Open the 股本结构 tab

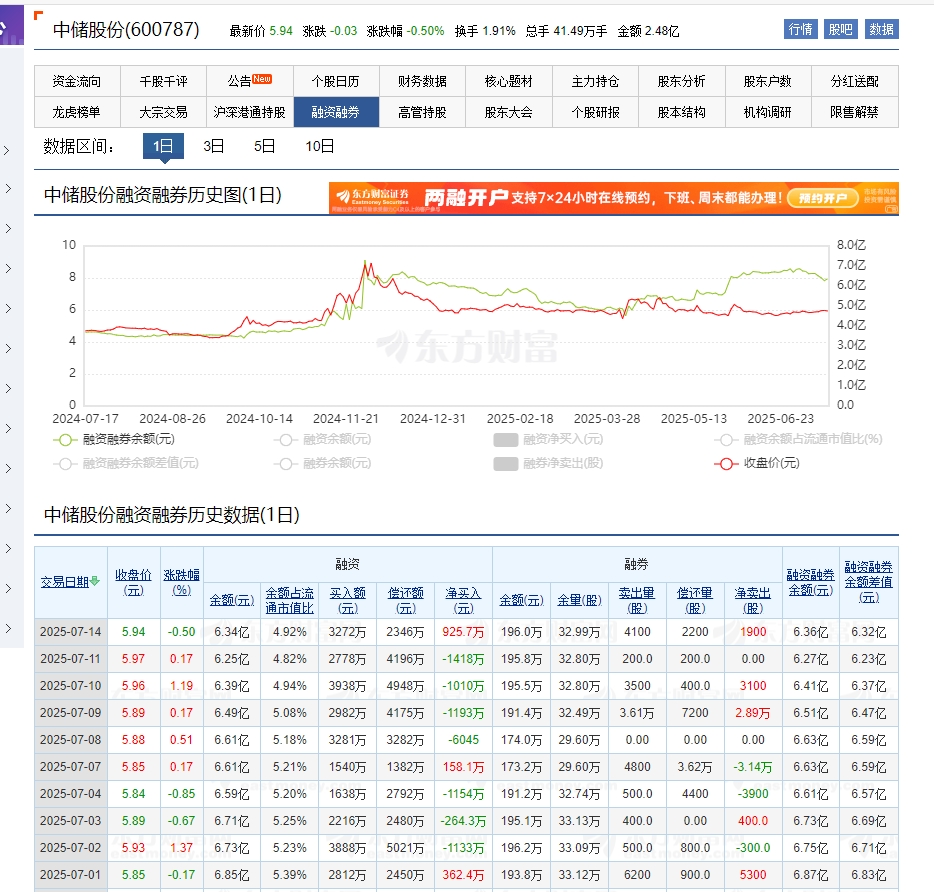tap(682, 112)
